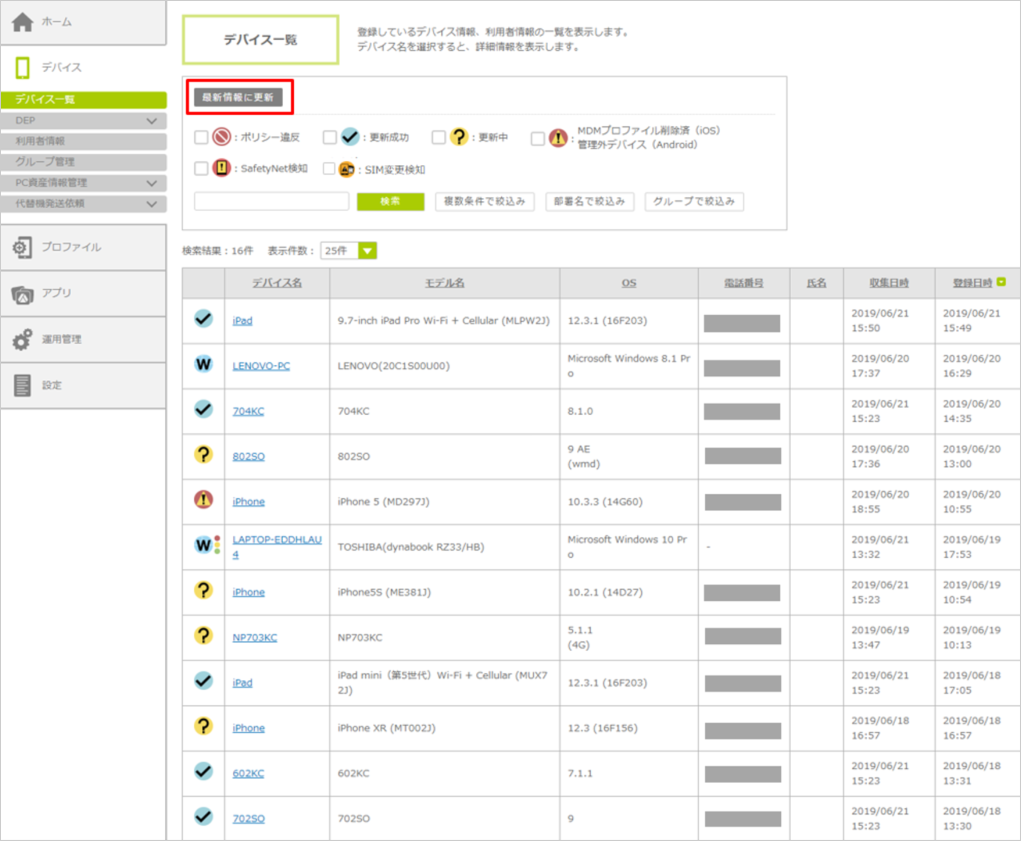Sort by the 登録日時 column header
The image size is (1021, 841).
[973, 283]
